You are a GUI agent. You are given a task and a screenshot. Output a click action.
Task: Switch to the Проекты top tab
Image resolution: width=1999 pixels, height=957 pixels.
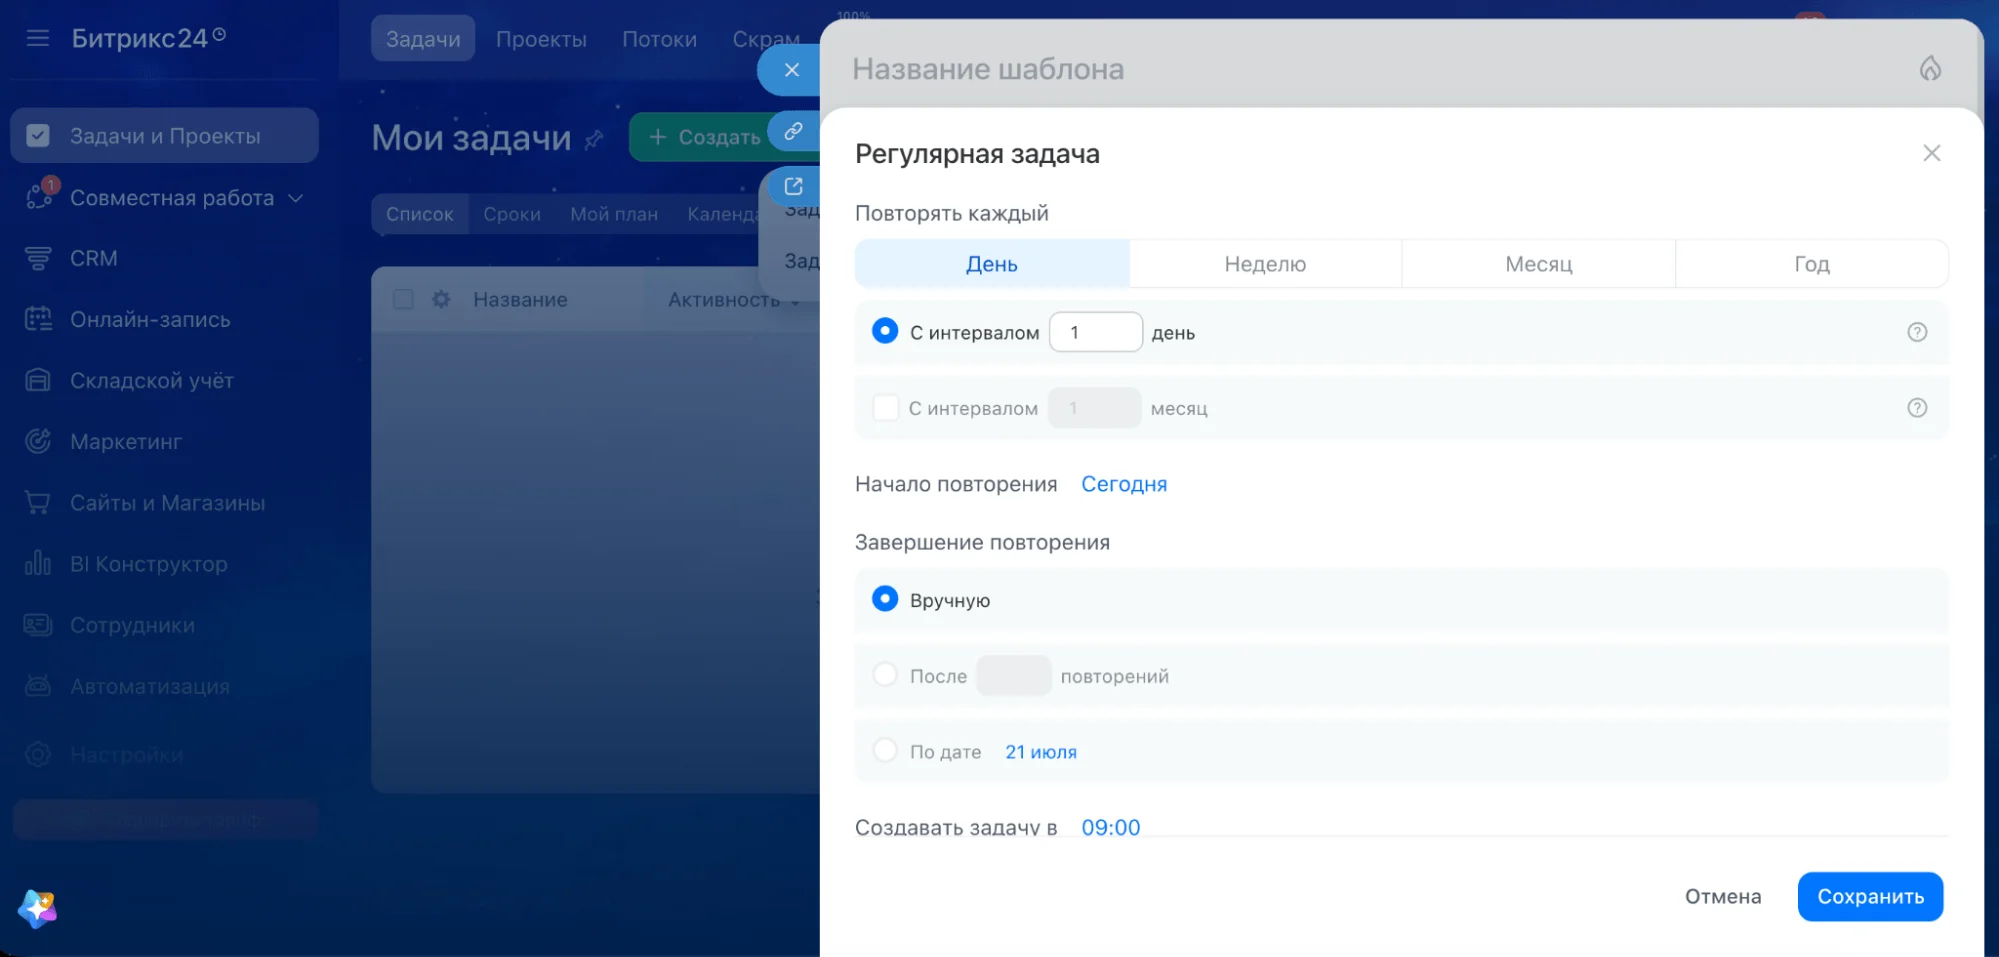click(541, 39)
